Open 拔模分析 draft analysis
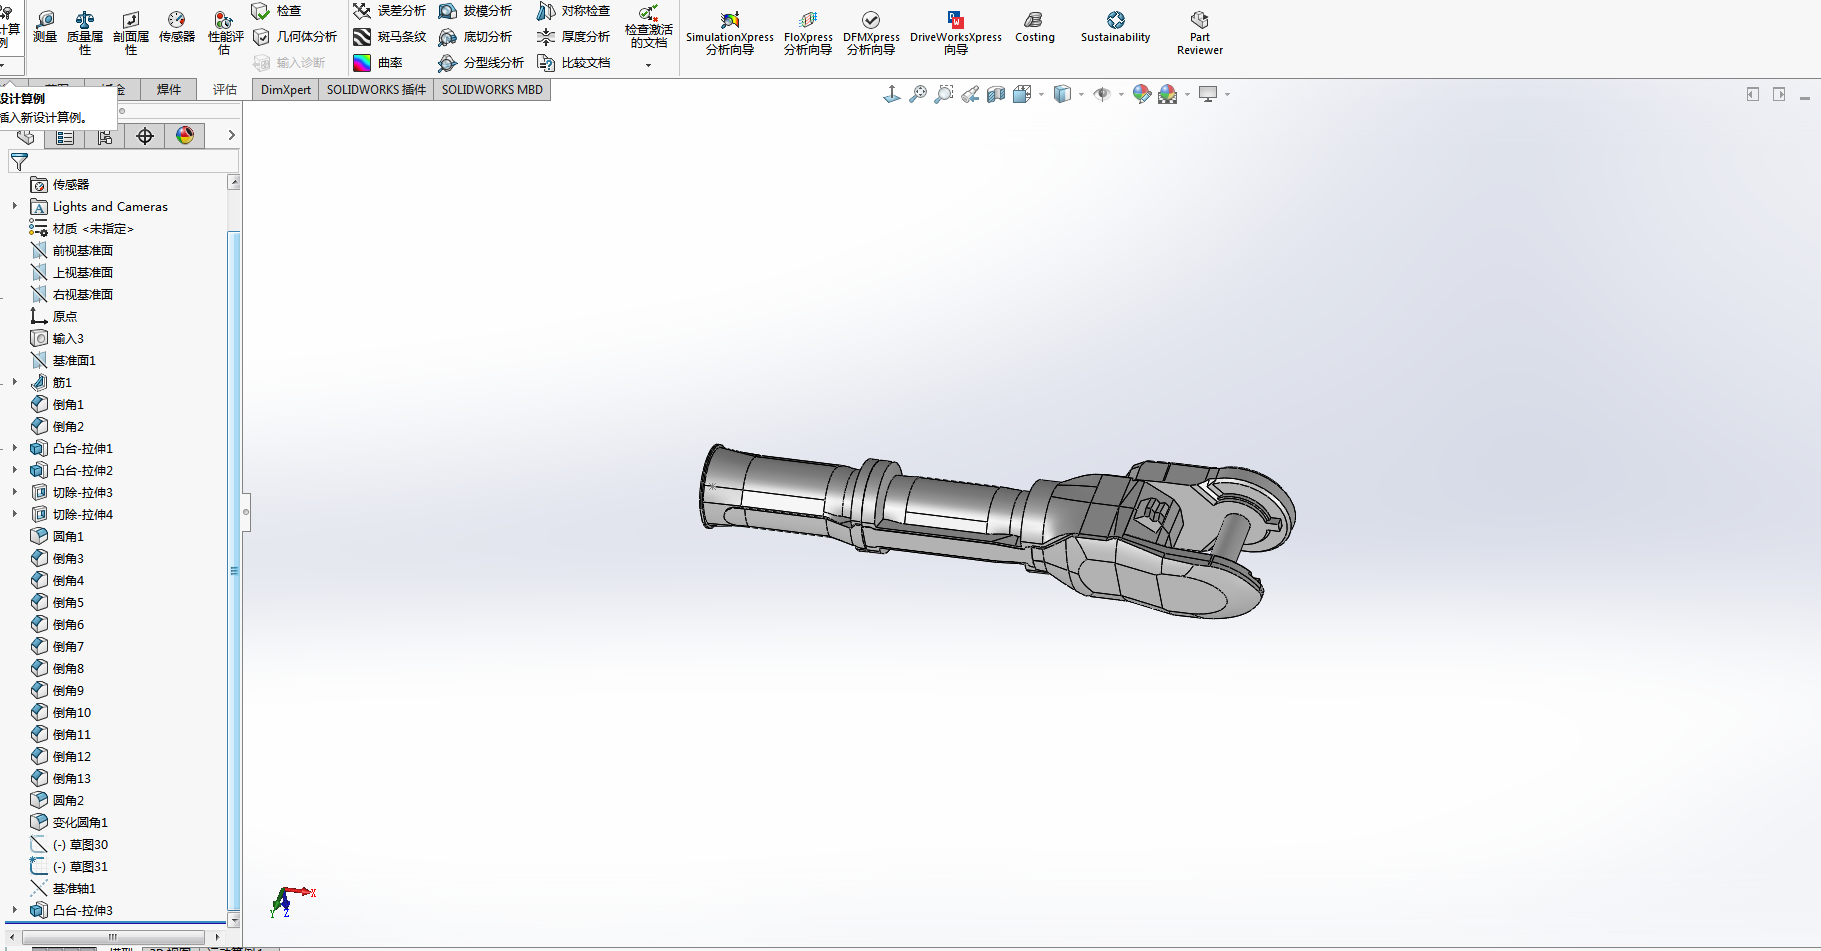The height and width of the screenshot is (951, 1821). (475, 11)
